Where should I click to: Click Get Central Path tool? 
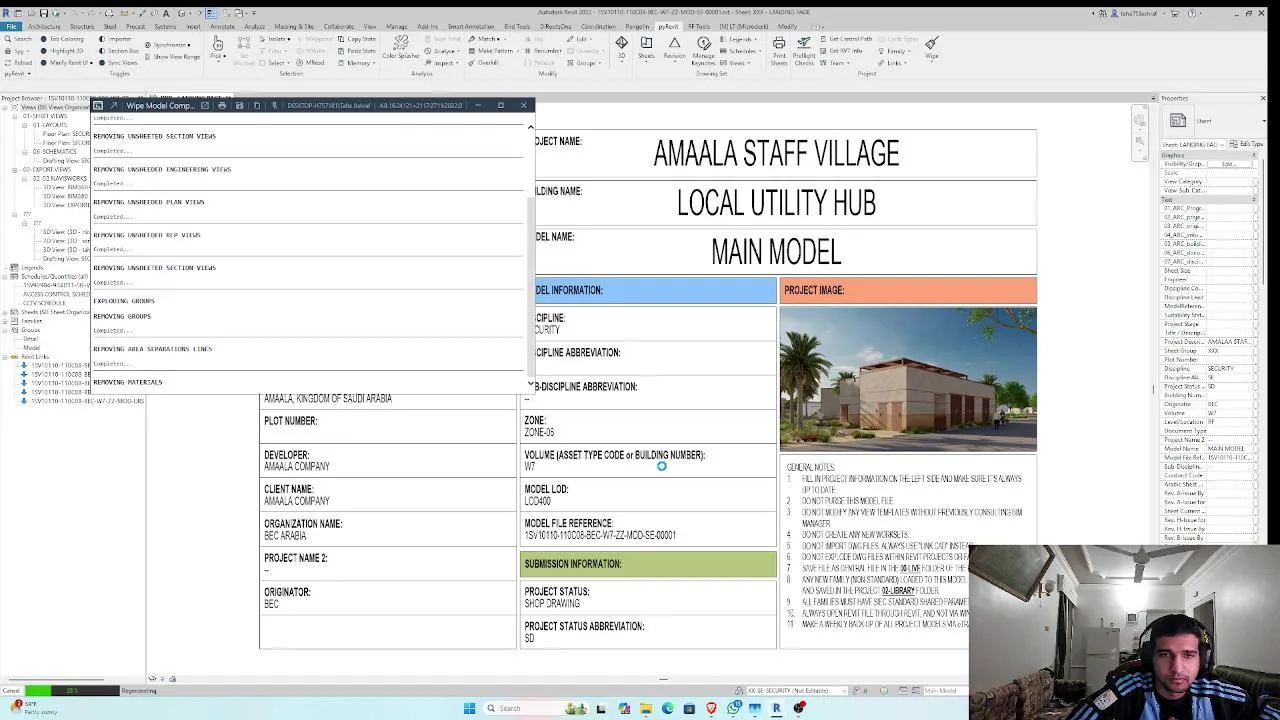(846, 39)
